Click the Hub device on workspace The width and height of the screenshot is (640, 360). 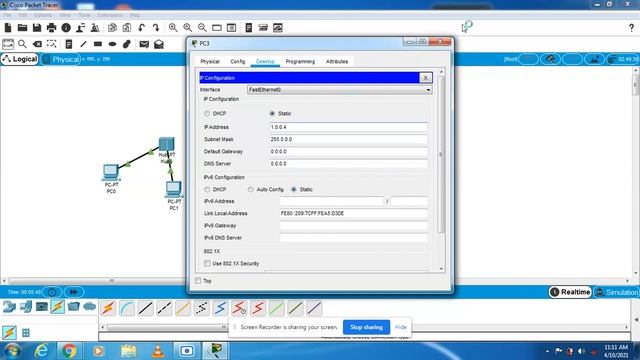point(167,144)
